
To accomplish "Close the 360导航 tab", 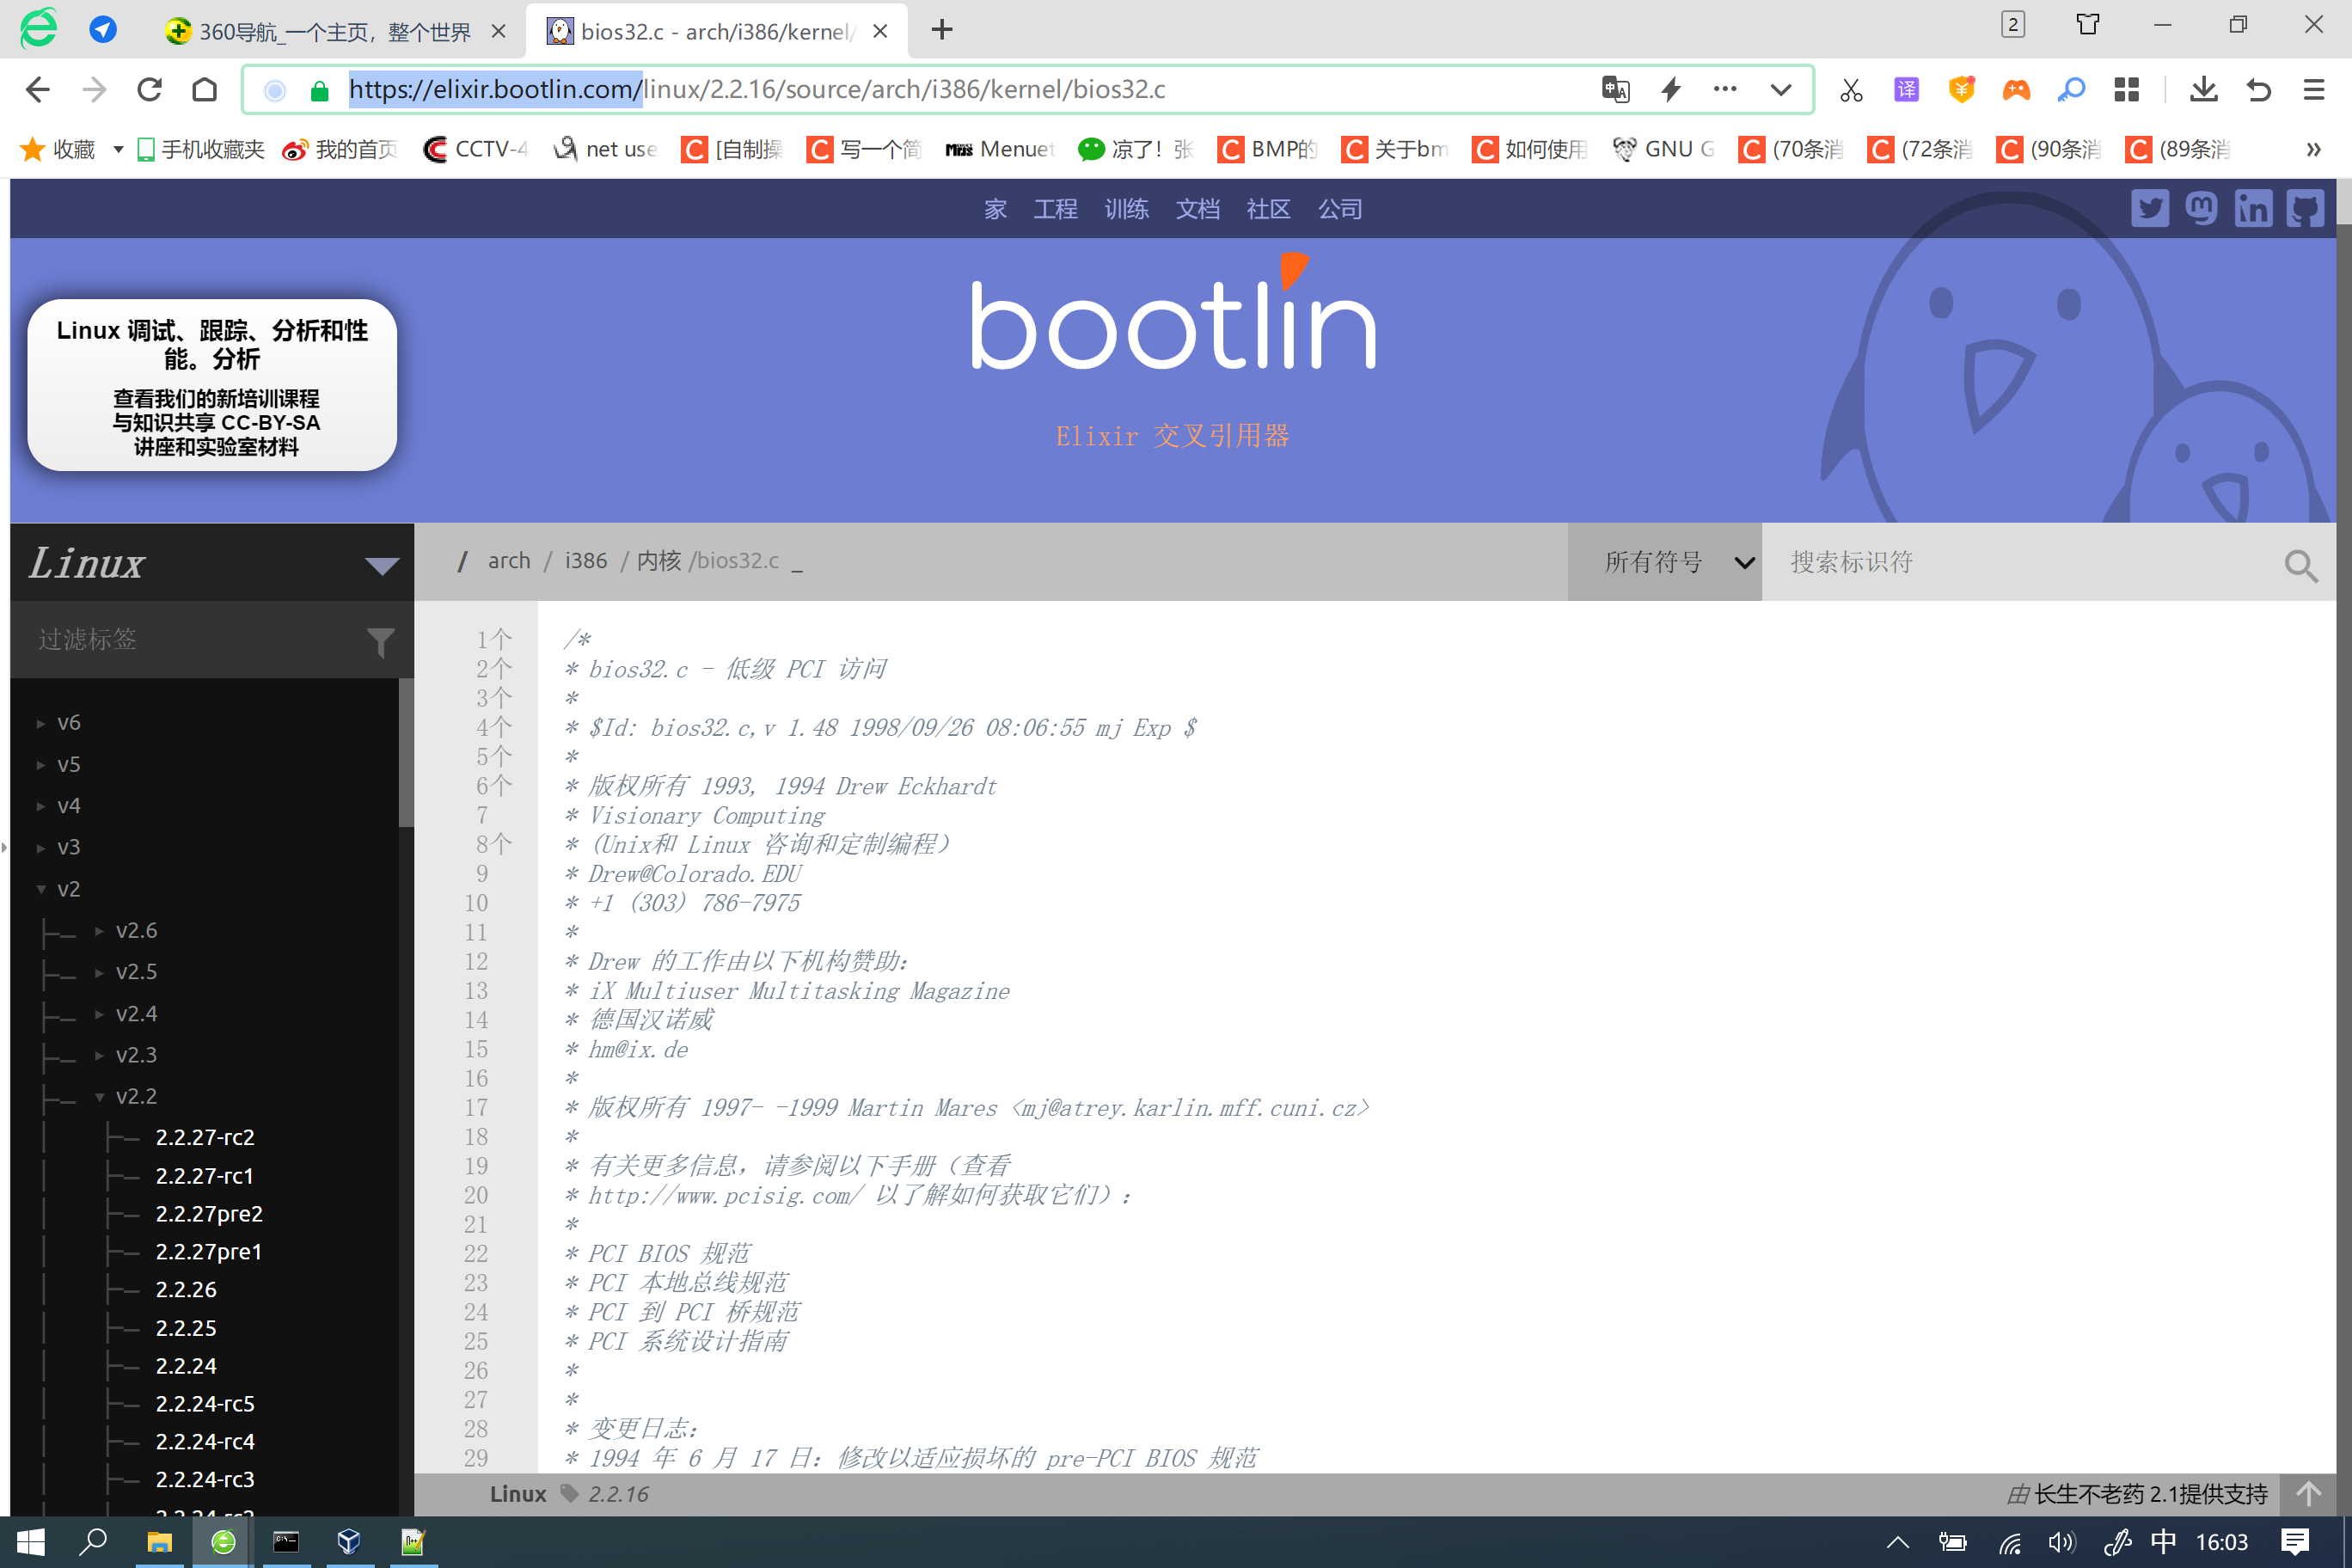I will [498, 32].
